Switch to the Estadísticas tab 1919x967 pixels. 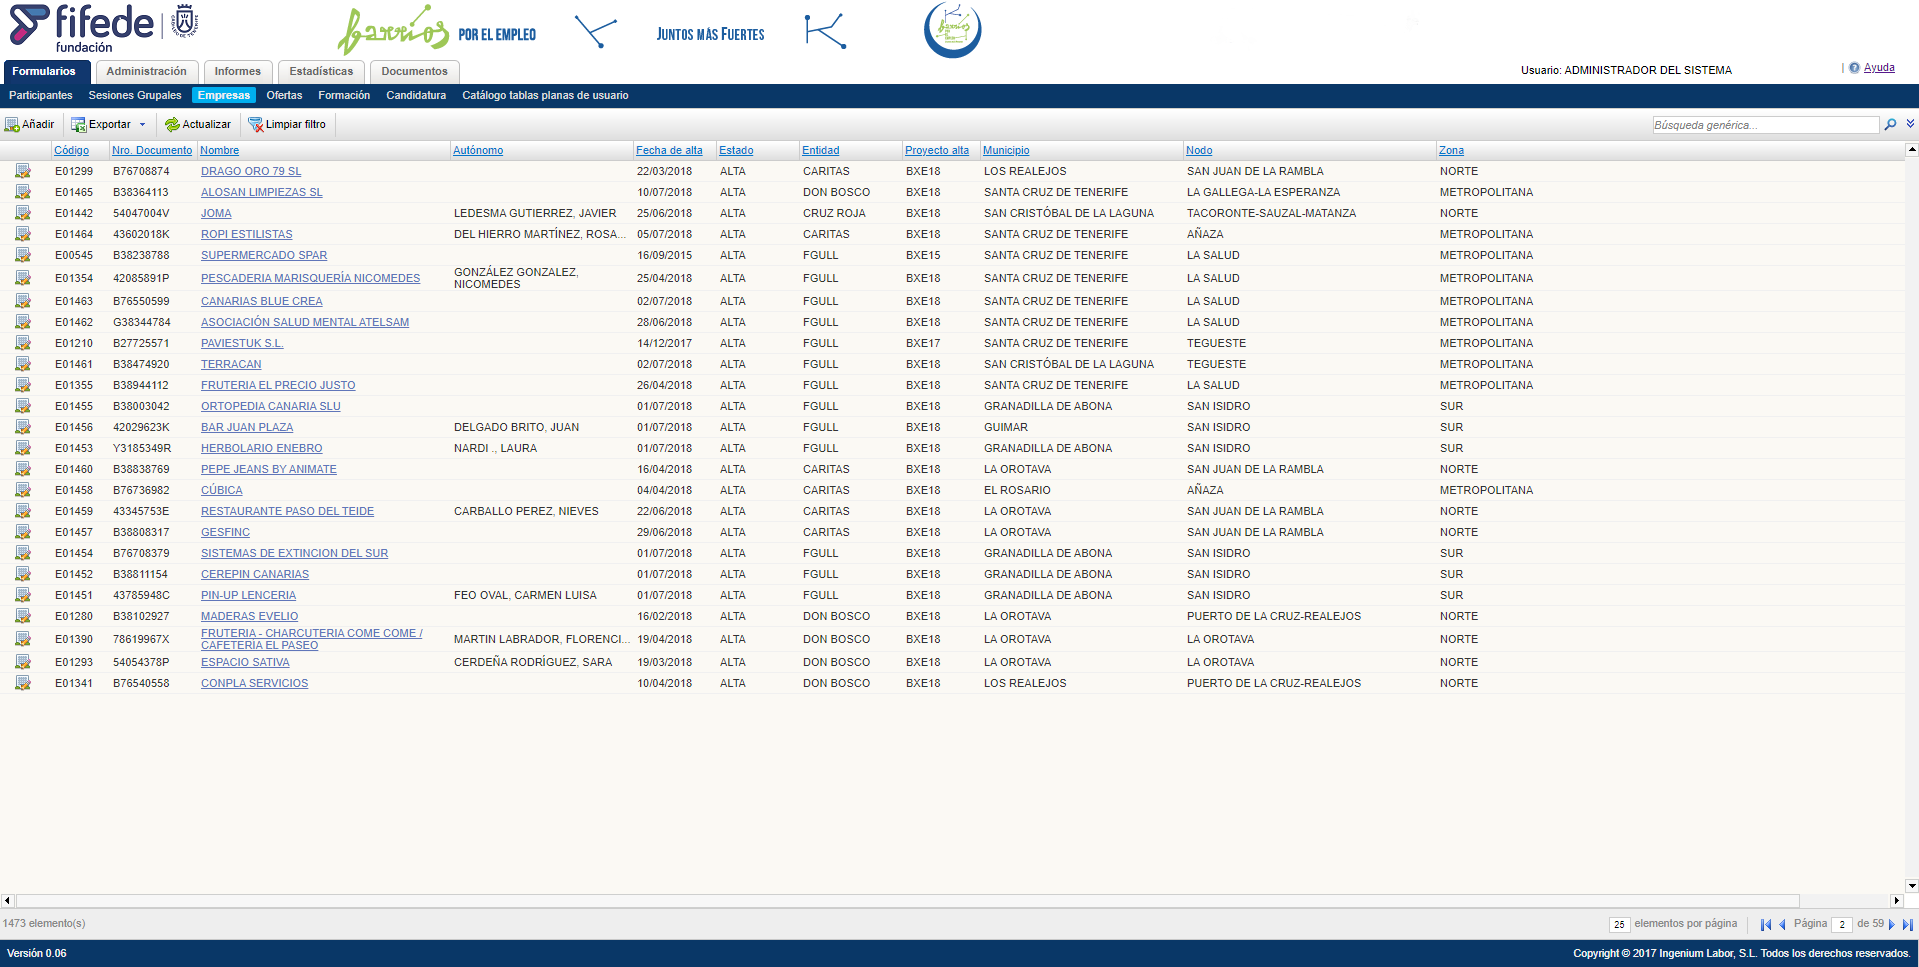pyautogui.click(x=321, y=72)
